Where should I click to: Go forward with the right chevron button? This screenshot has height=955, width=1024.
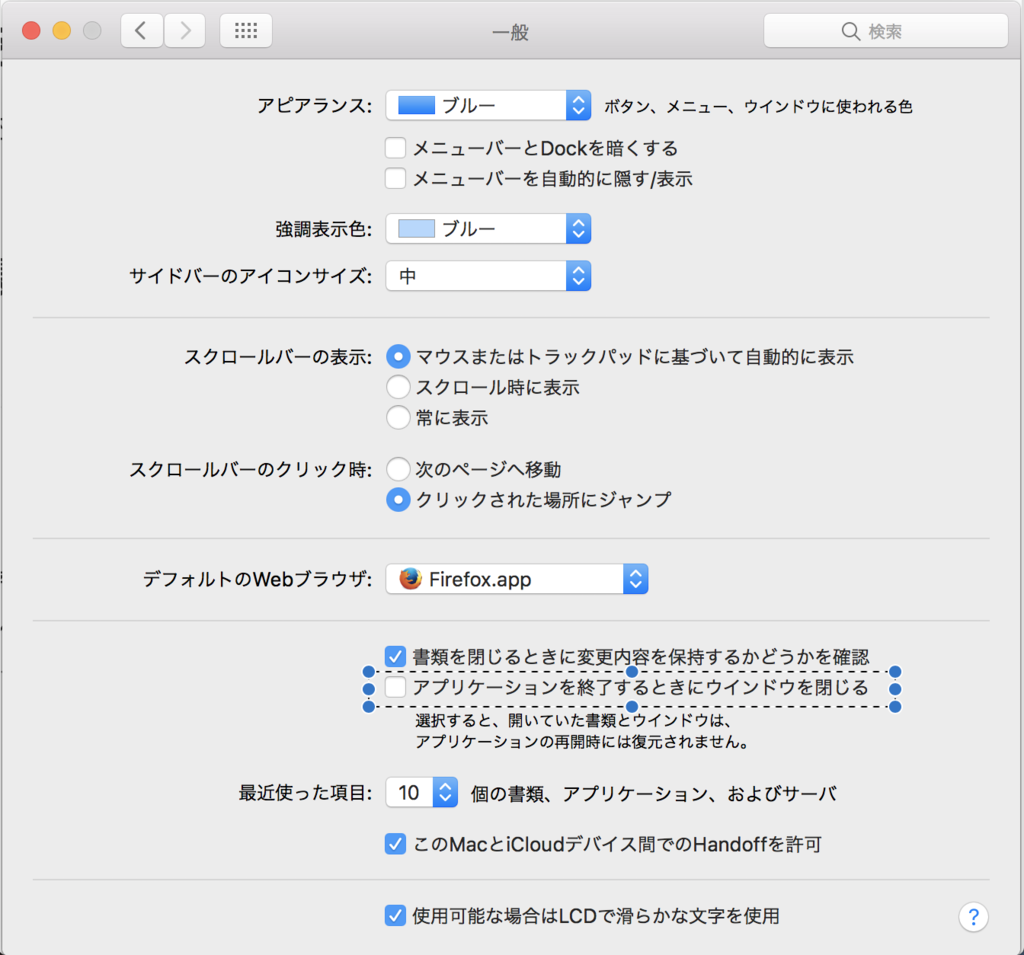point(185,31)
